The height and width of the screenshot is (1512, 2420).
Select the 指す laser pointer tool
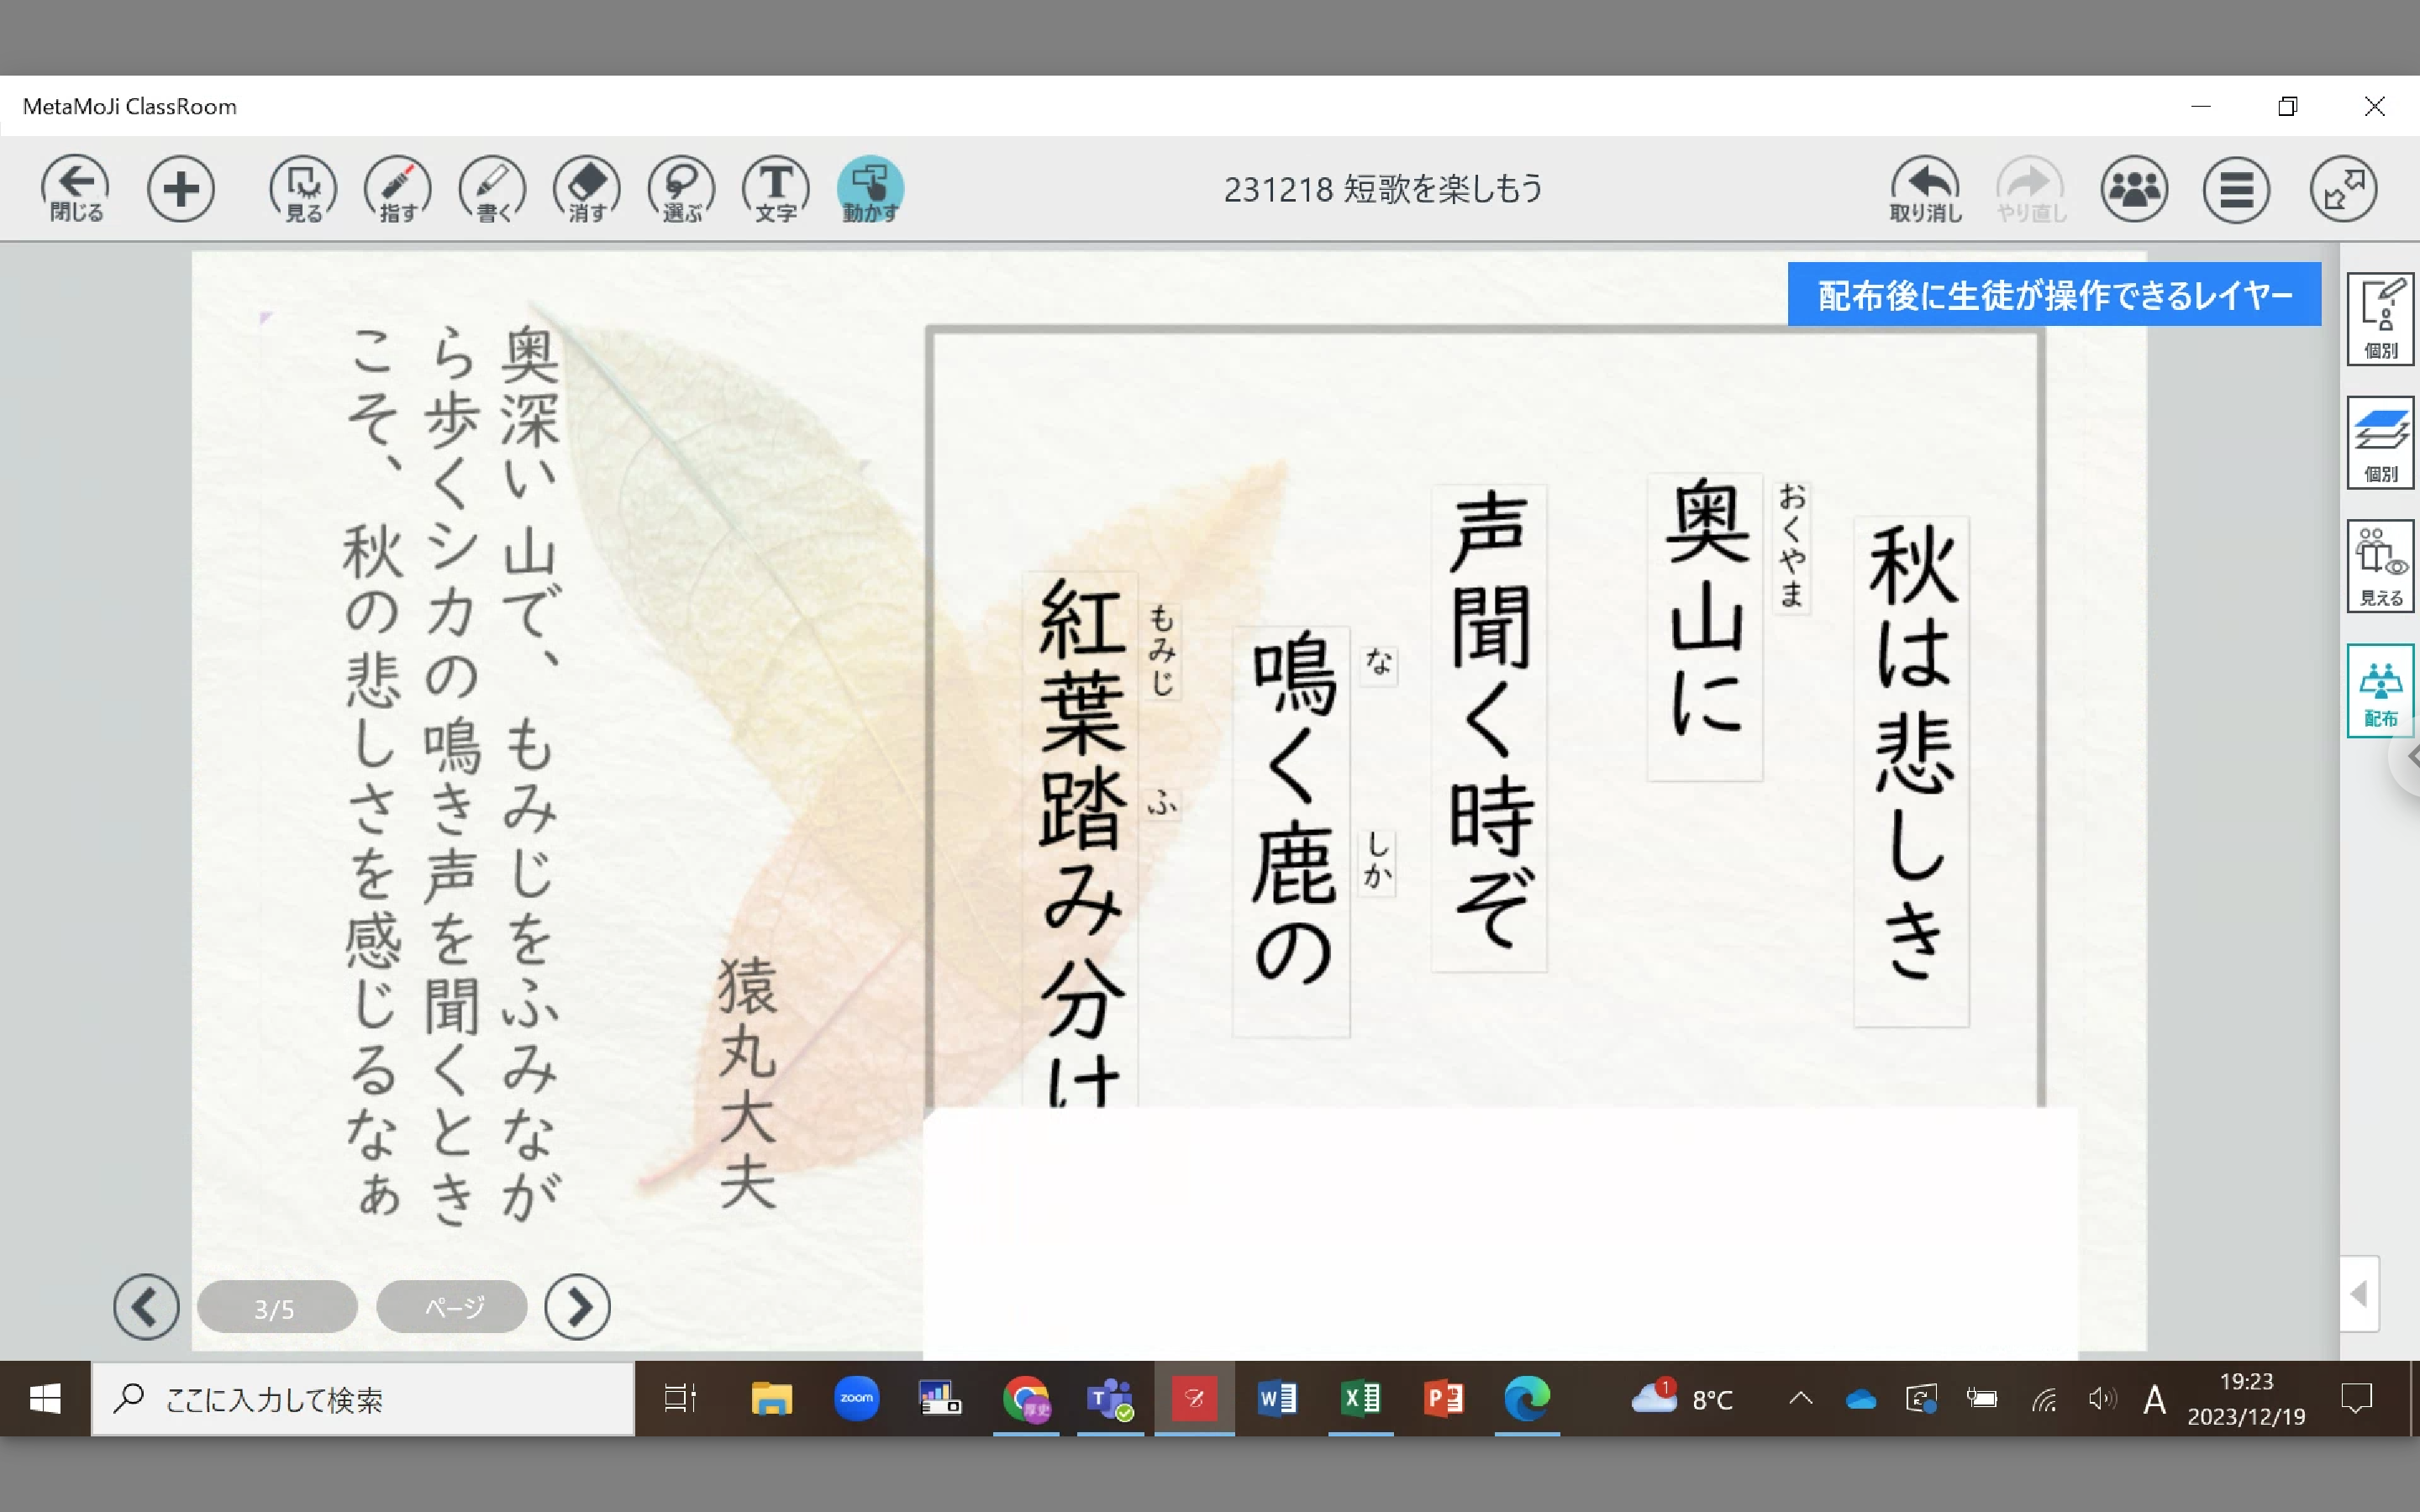(x=397, y=188)
